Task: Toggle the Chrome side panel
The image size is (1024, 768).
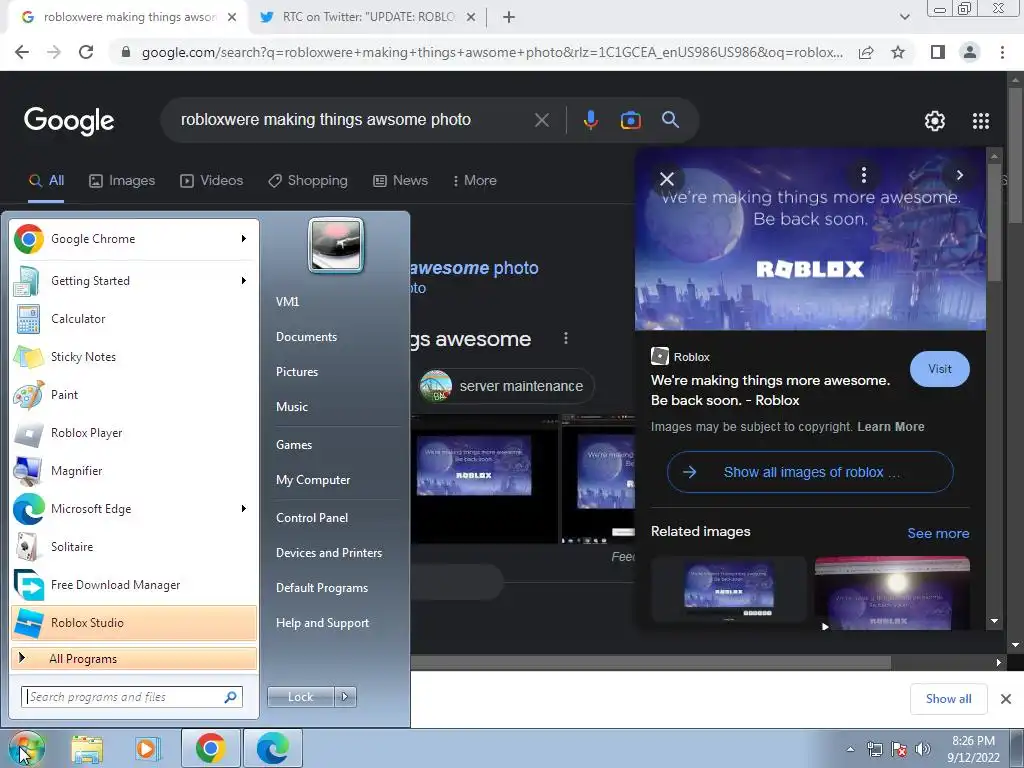Action: (x=938, y=52)
